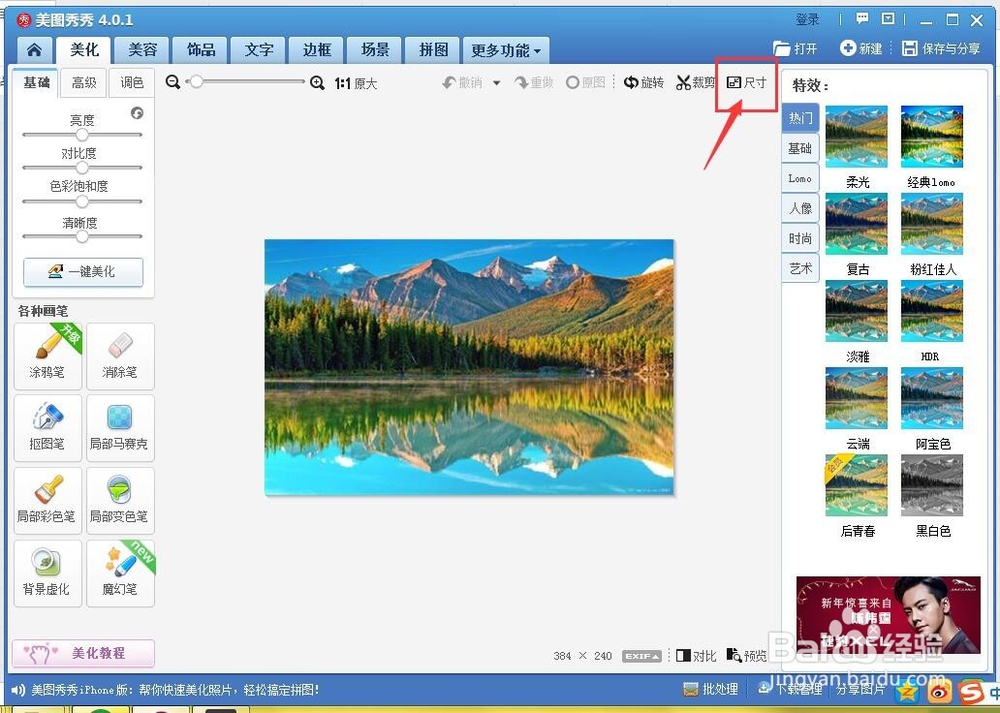Expand the 更多功能 dropdown
The image size is (1000, 713).
tap(506, 50)
